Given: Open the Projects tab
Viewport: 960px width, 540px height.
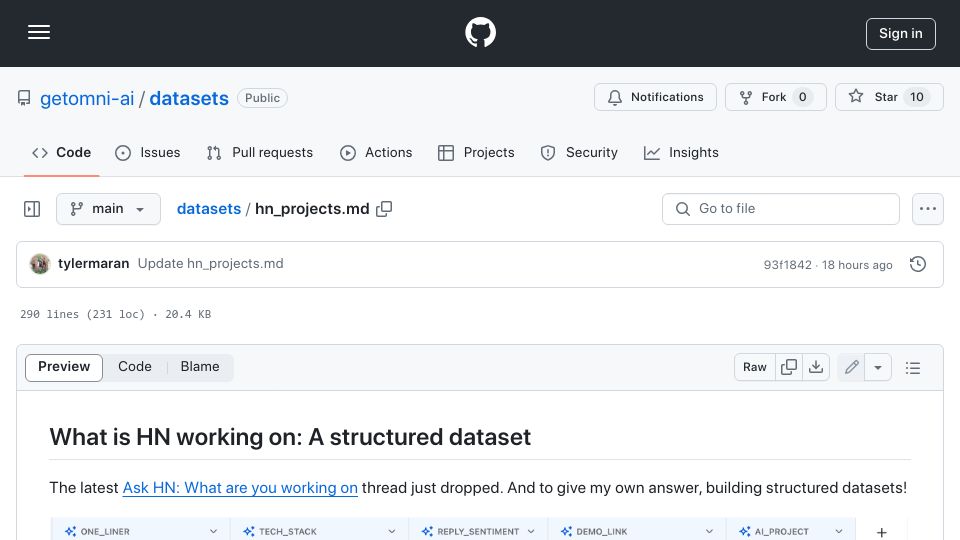Looking at the screenshot, I should coord(476,152).
